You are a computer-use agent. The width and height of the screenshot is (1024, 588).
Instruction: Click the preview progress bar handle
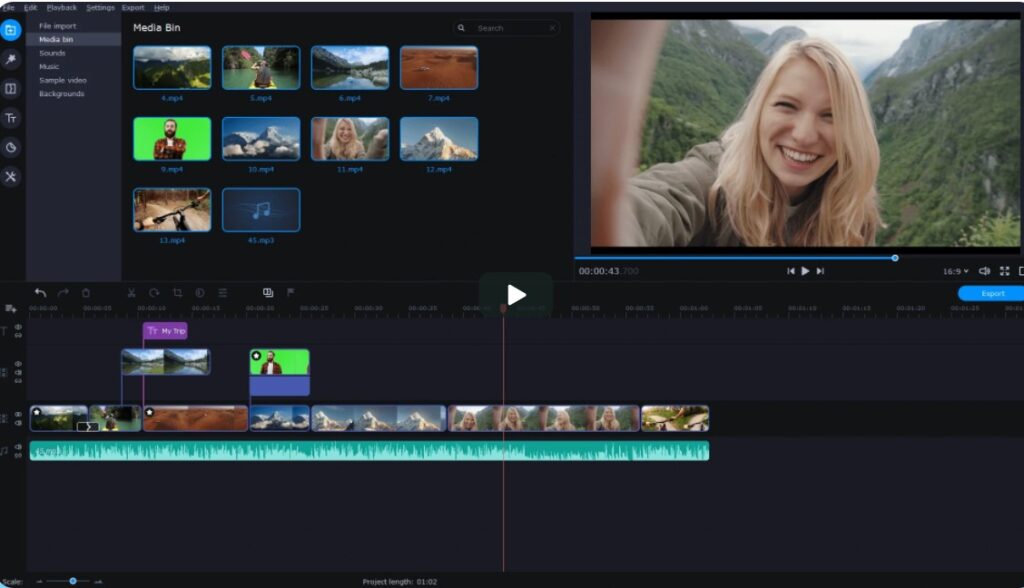[895, 258]
